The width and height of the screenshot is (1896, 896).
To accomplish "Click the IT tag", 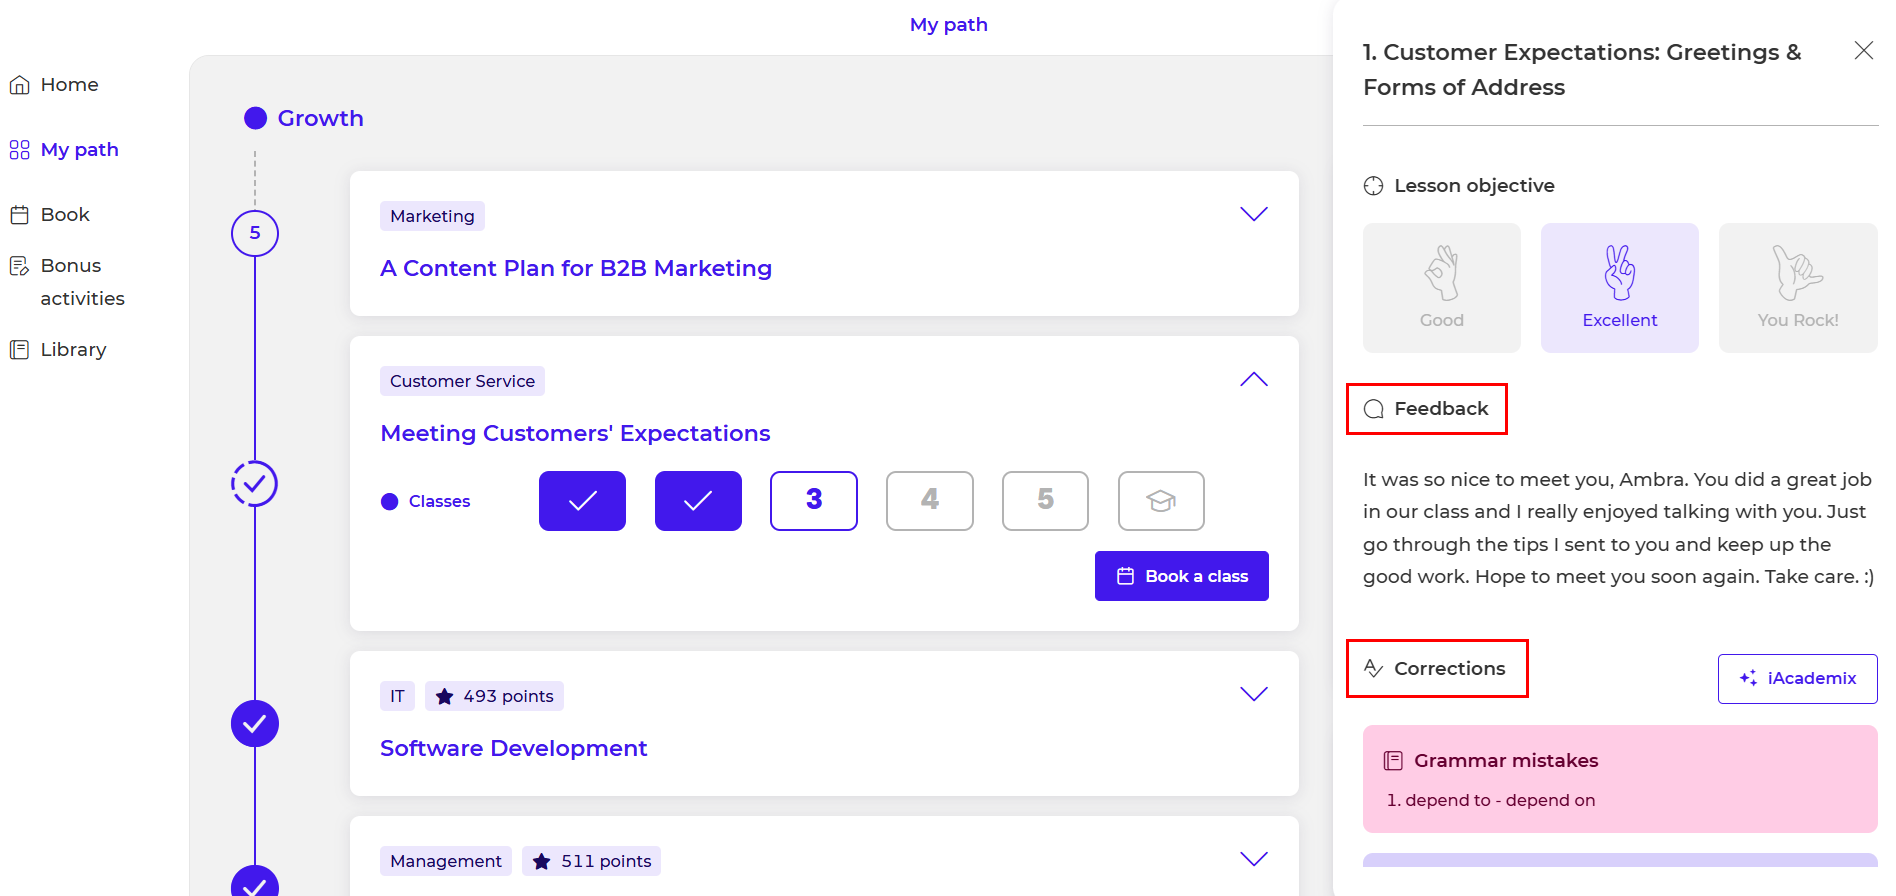I will 397,696.
